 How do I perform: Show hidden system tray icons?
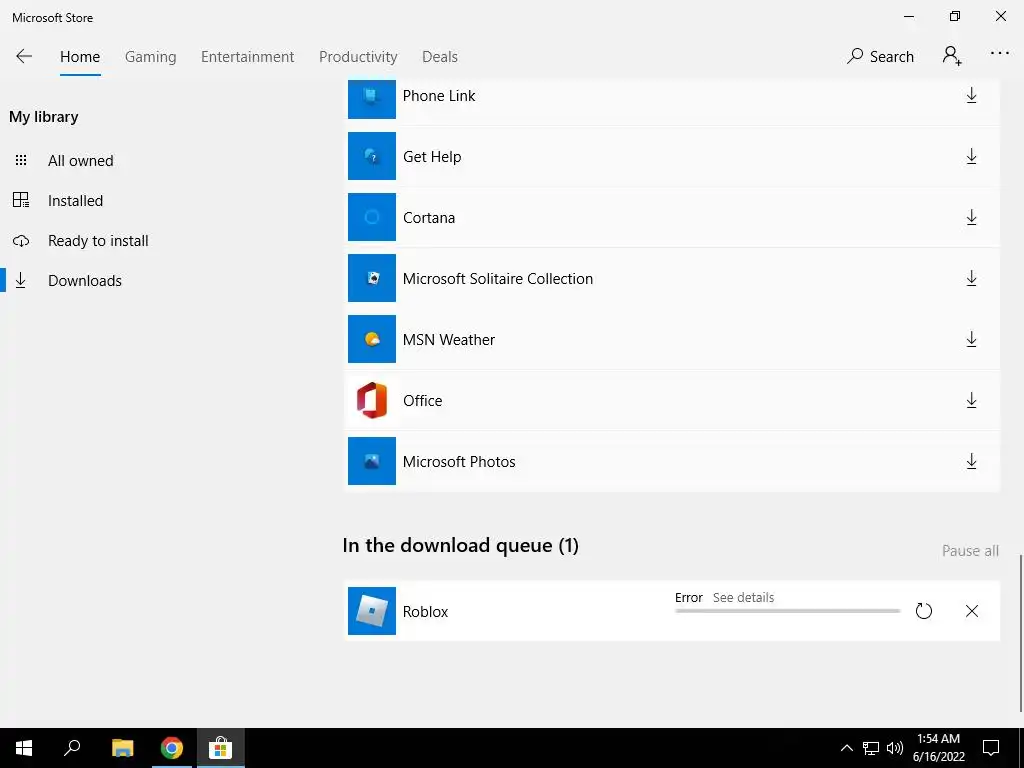click(846, 748)
